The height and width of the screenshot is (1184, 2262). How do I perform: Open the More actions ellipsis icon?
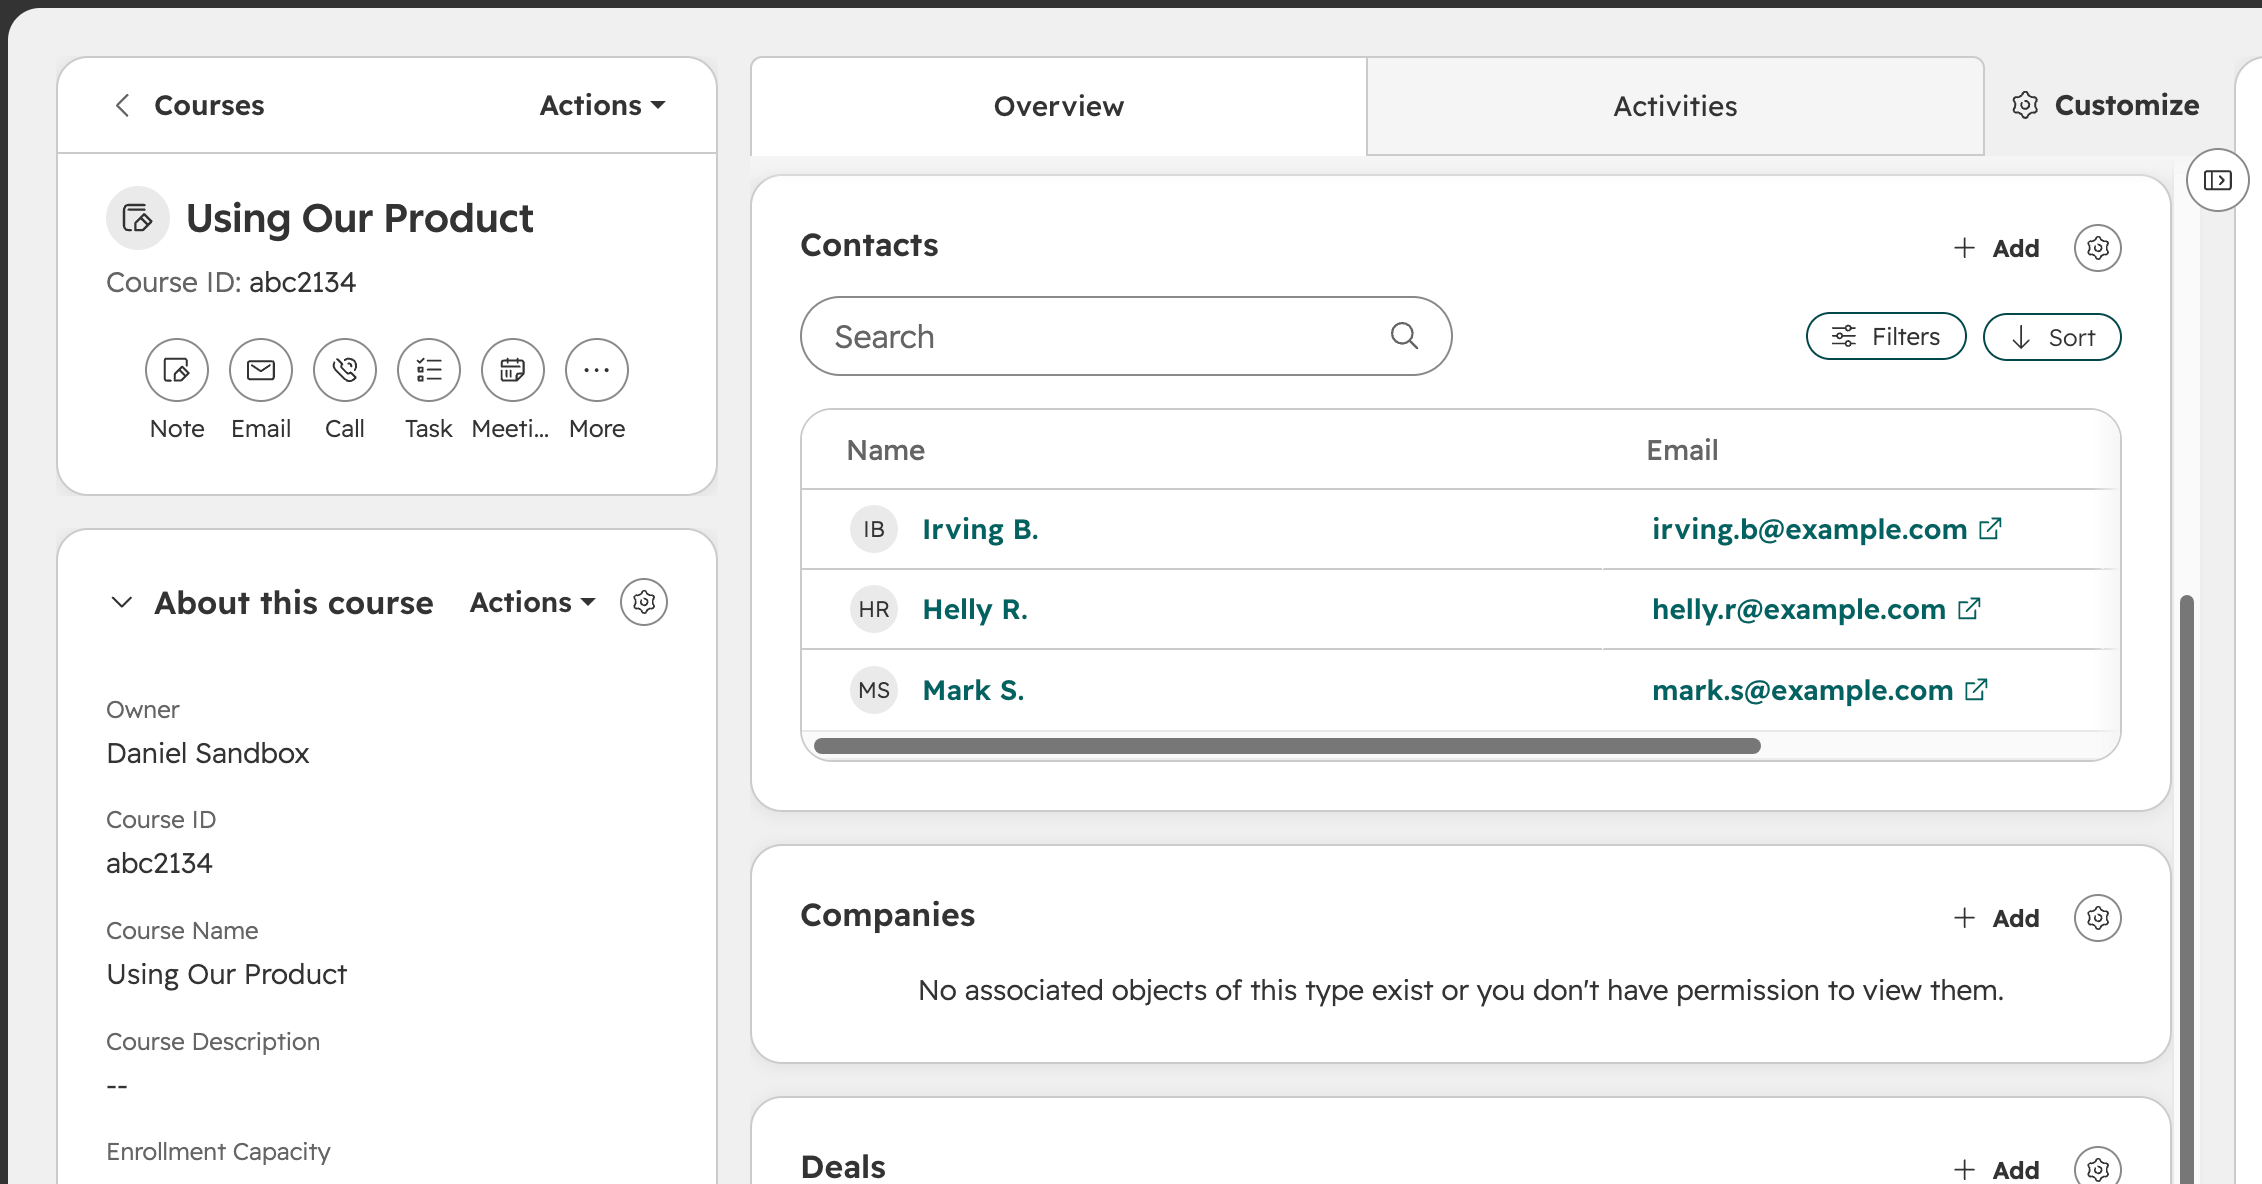click(597, 370)
